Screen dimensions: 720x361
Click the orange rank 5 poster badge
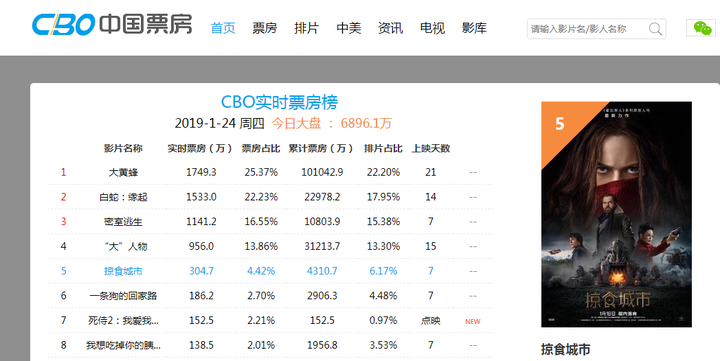coord(560,123)
